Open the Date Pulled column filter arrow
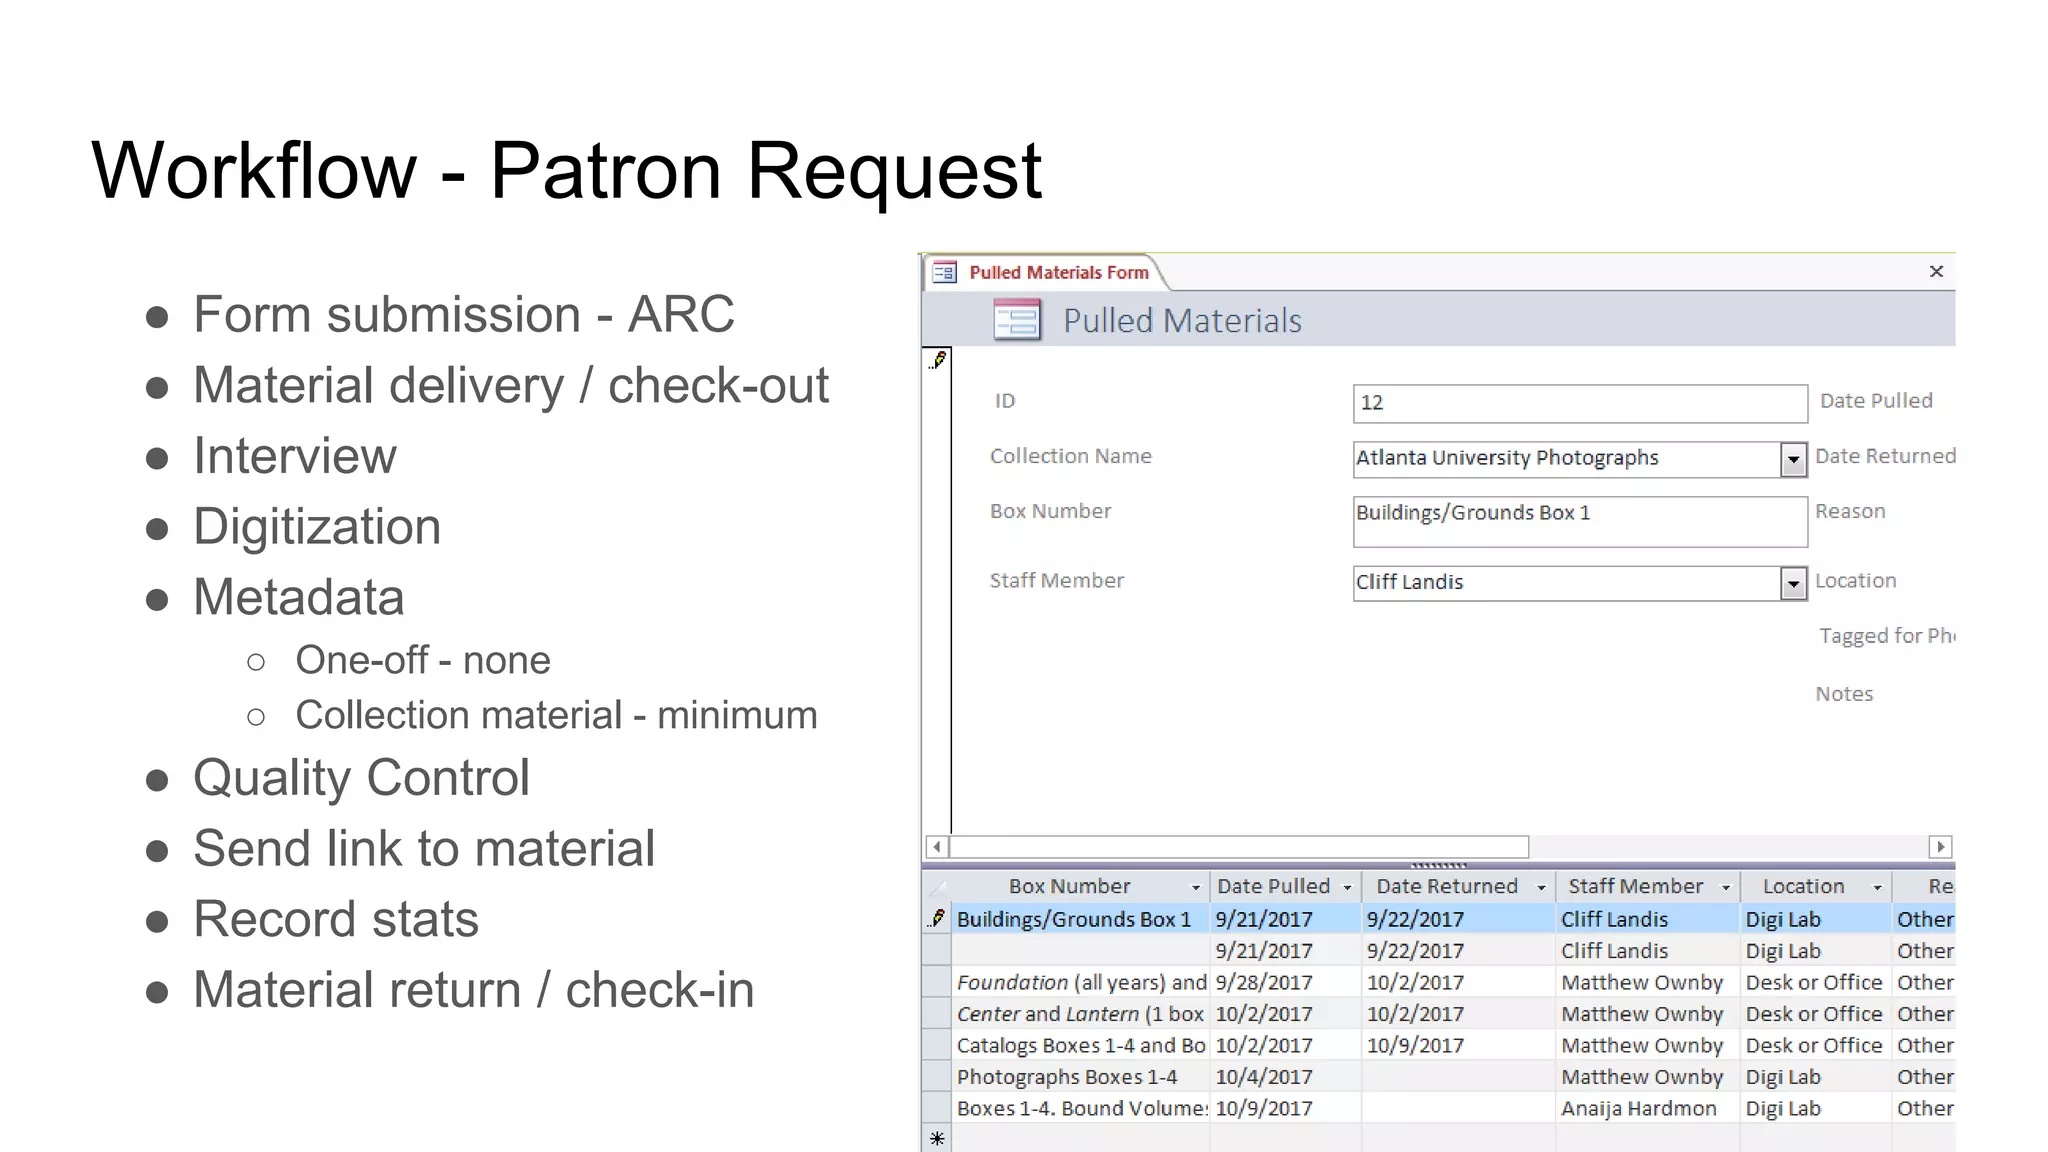The image size is (2048, 1152). pos(1347,888)
